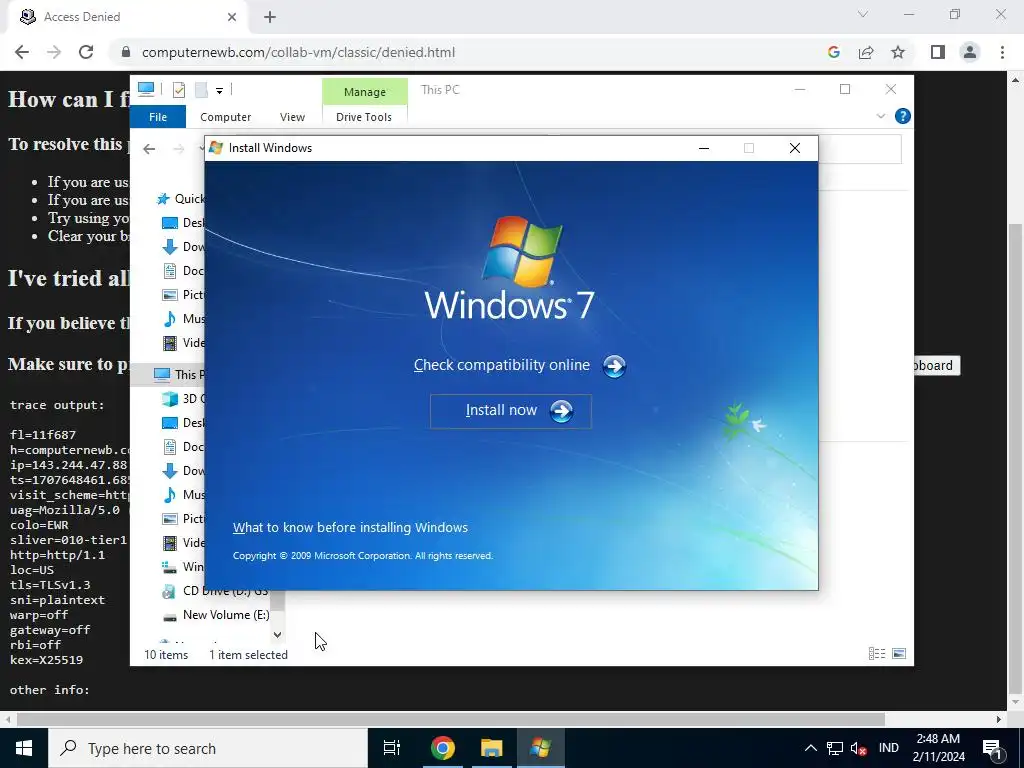
Task: View site information lock icon
Action: coord(126,52)
